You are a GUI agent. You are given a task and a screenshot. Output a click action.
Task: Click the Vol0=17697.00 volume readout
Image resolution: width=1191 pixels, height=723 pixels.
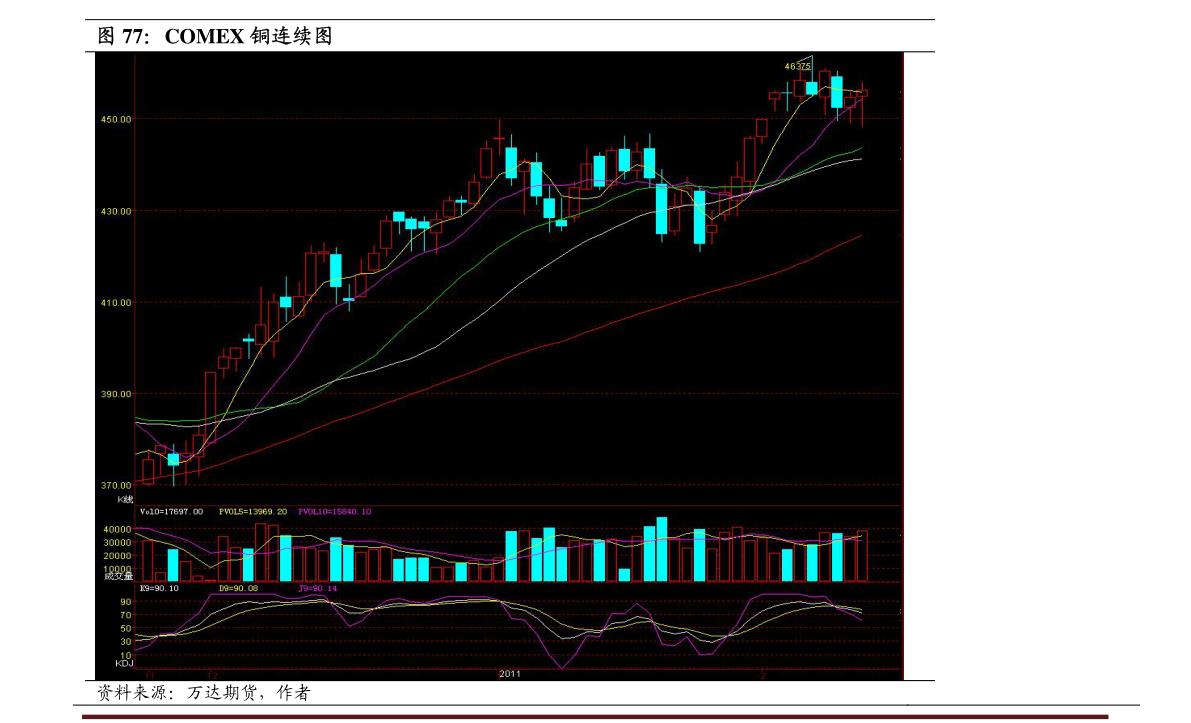point(171,512)
